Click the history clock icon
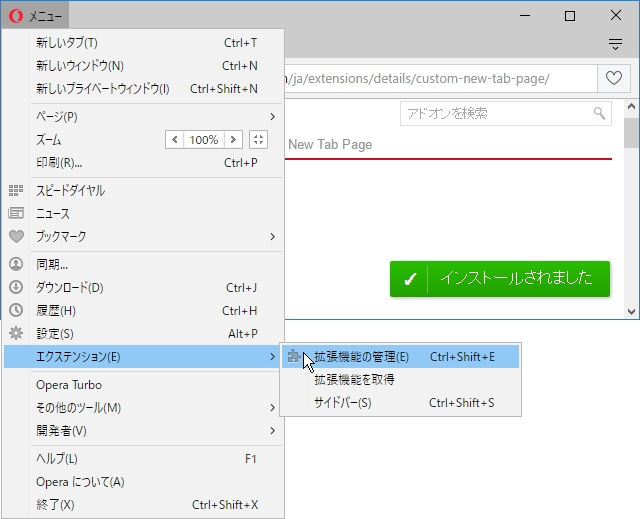 pyautogui.click(x=16, y=311)
